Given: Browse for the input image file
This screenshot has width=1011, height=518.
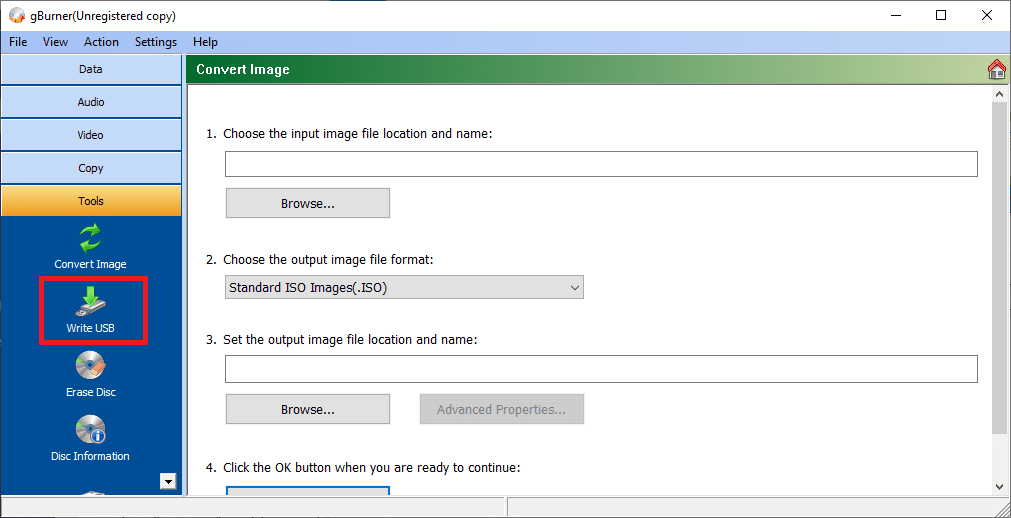Looking at the screenshot, I should [x=308, y=203].
